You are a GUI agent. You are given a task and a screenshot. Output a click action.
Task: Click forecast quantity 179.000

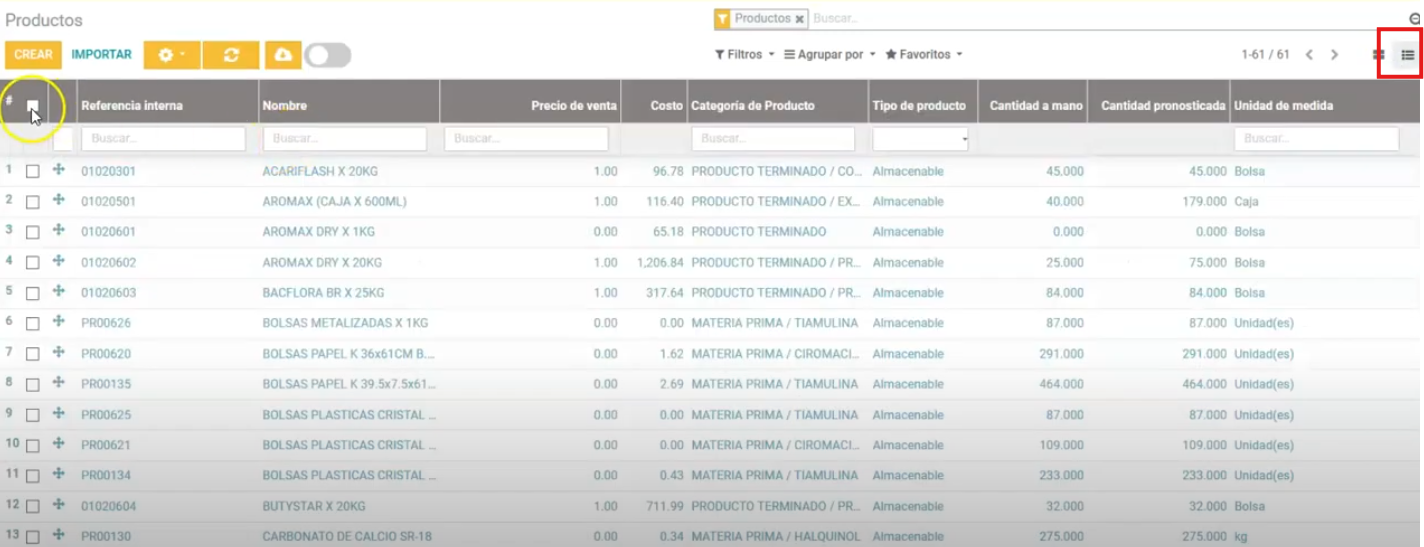(1202, 202)
